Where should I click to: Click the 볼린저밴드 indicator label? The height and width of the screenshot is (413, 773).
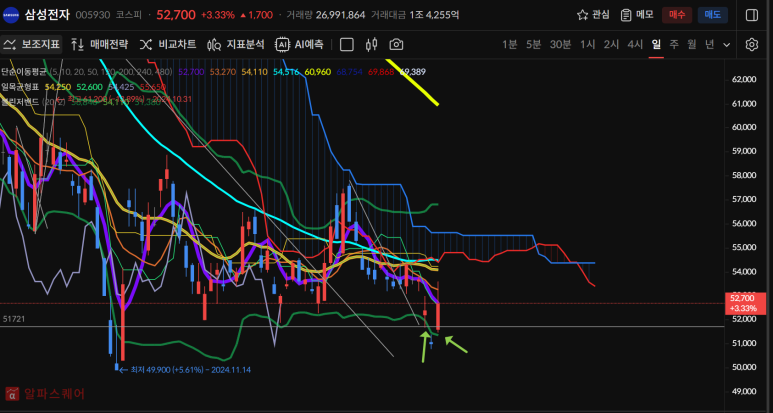(x=20, y=101)
